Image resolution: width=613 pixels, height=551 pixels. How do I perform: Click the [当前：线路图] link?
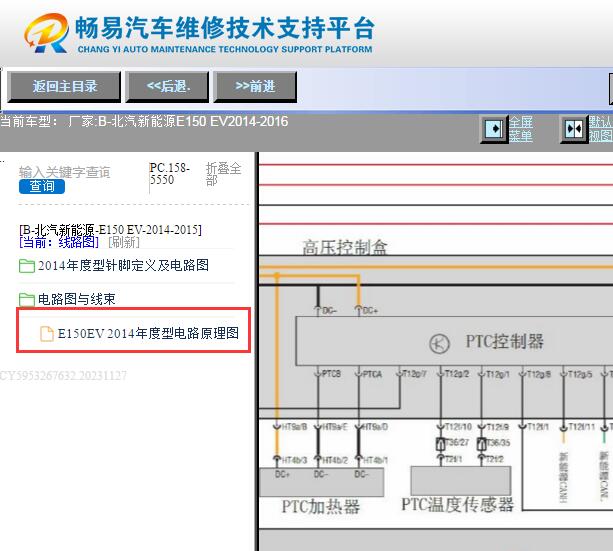[59, 242]
